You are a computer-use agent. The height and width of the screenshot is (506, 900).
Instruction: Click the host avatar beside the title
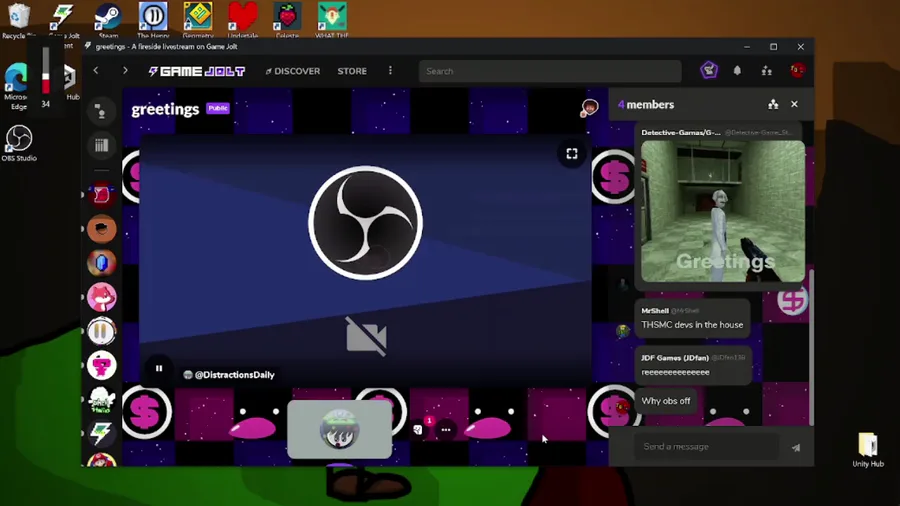[589, 107]
